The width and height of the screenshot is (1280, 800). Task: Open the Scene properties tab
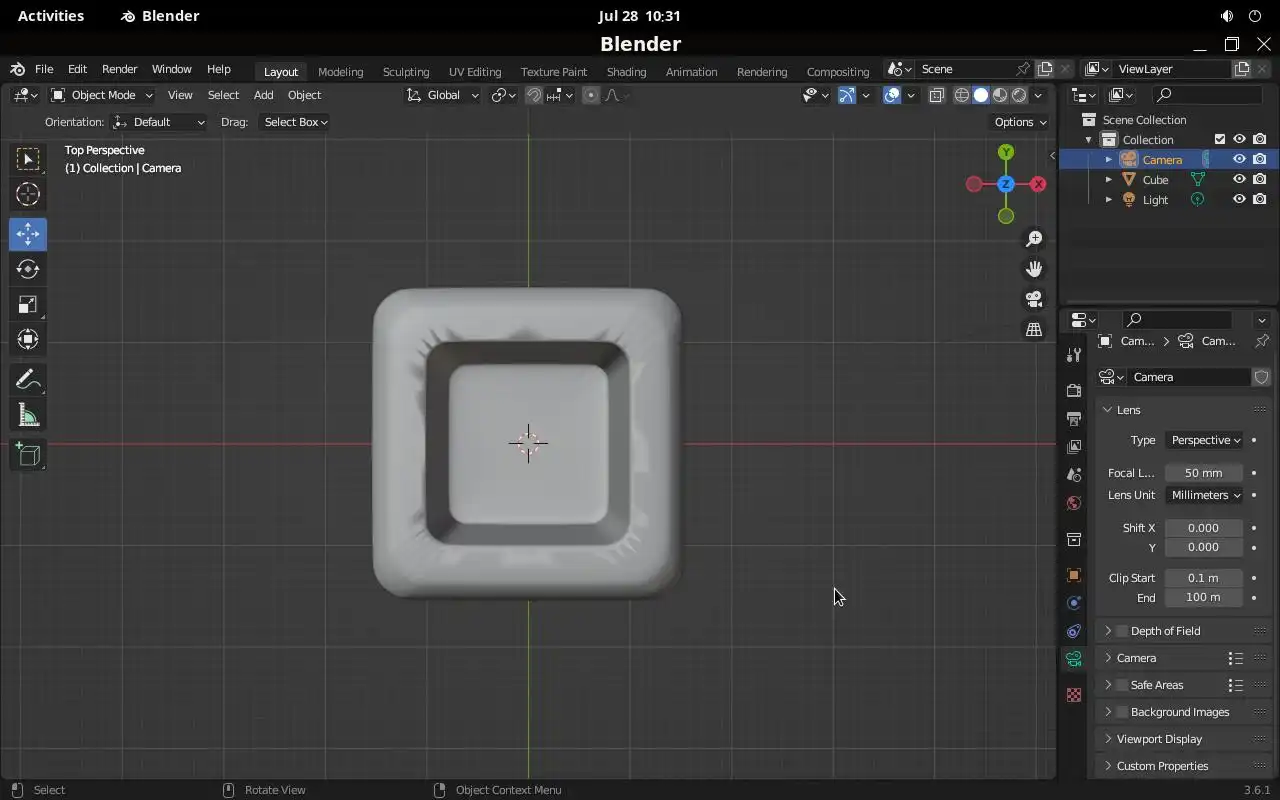pyautogui.click(x=1074, y=475)
